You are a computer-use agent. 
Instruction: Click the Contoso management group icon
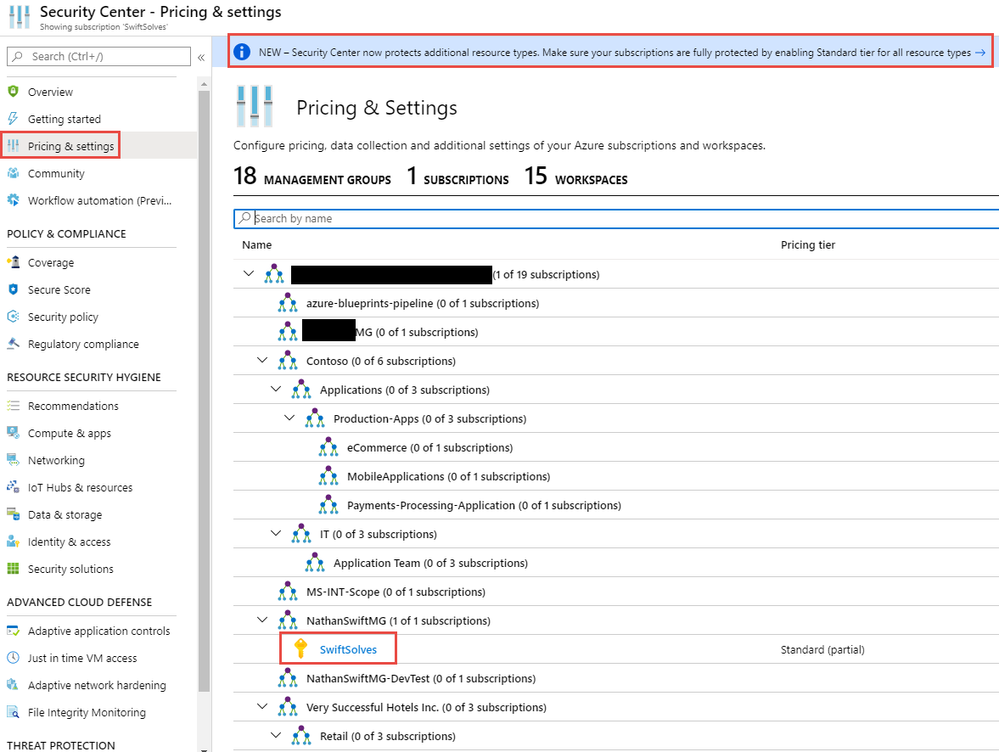[287, 361]
